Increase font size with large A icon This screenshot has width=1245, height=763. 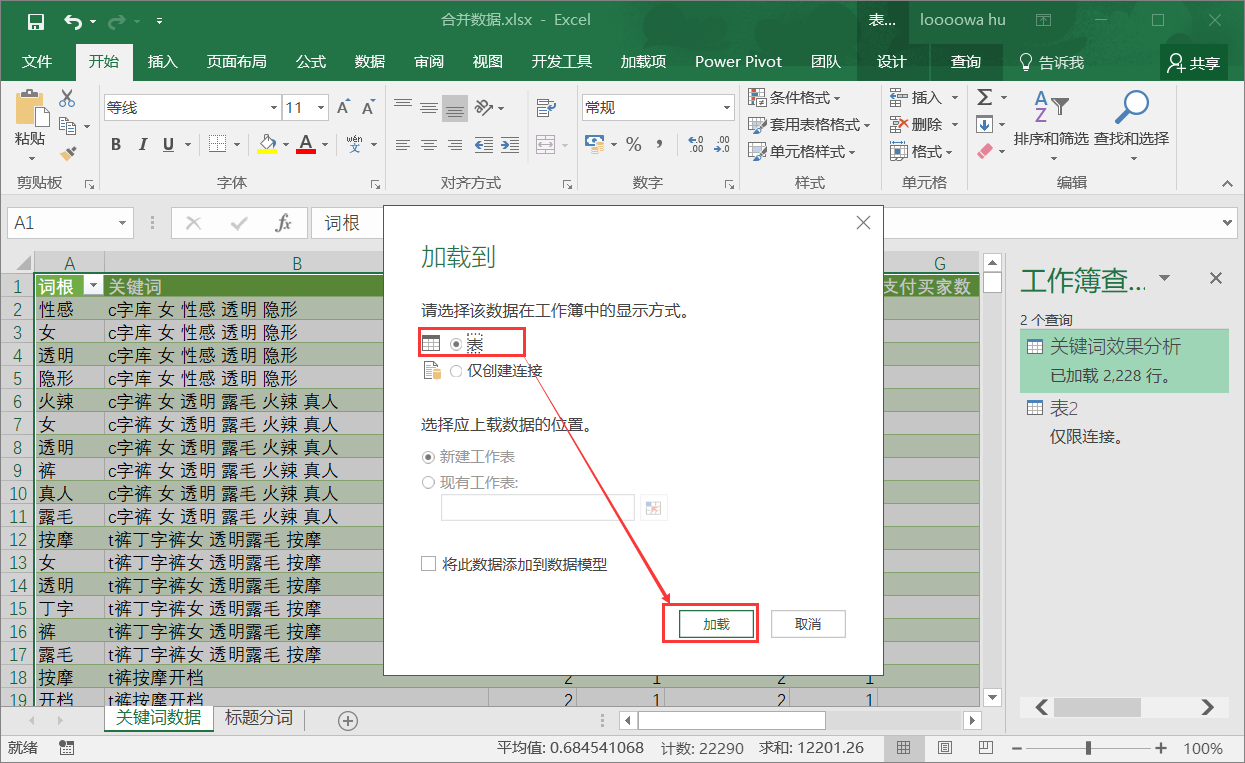point(343,107)
